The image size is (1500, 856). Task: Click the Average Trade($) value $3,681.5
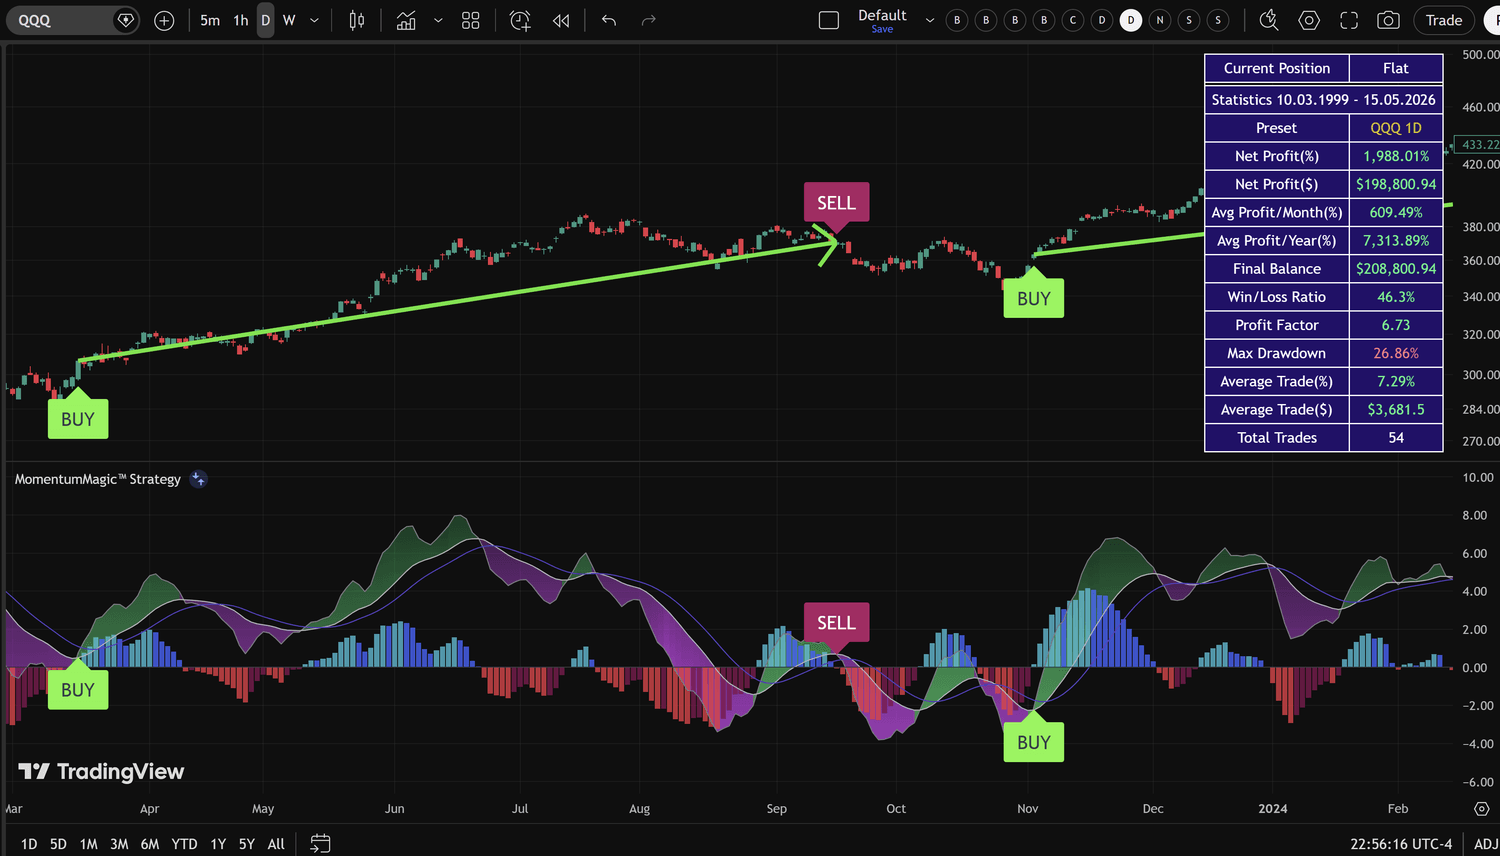[x=1396, y=409]
